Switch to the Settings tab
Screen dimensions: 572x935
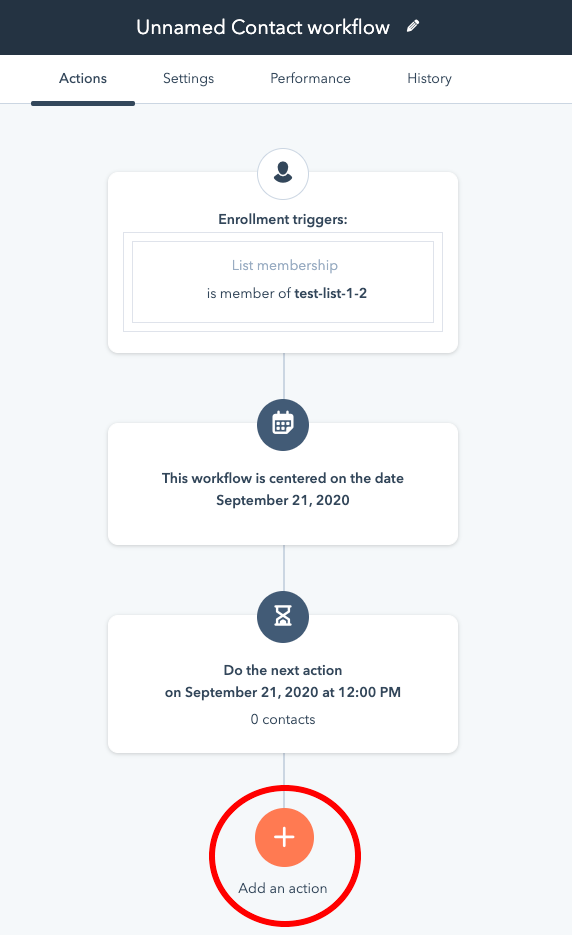tap(188, 79)
